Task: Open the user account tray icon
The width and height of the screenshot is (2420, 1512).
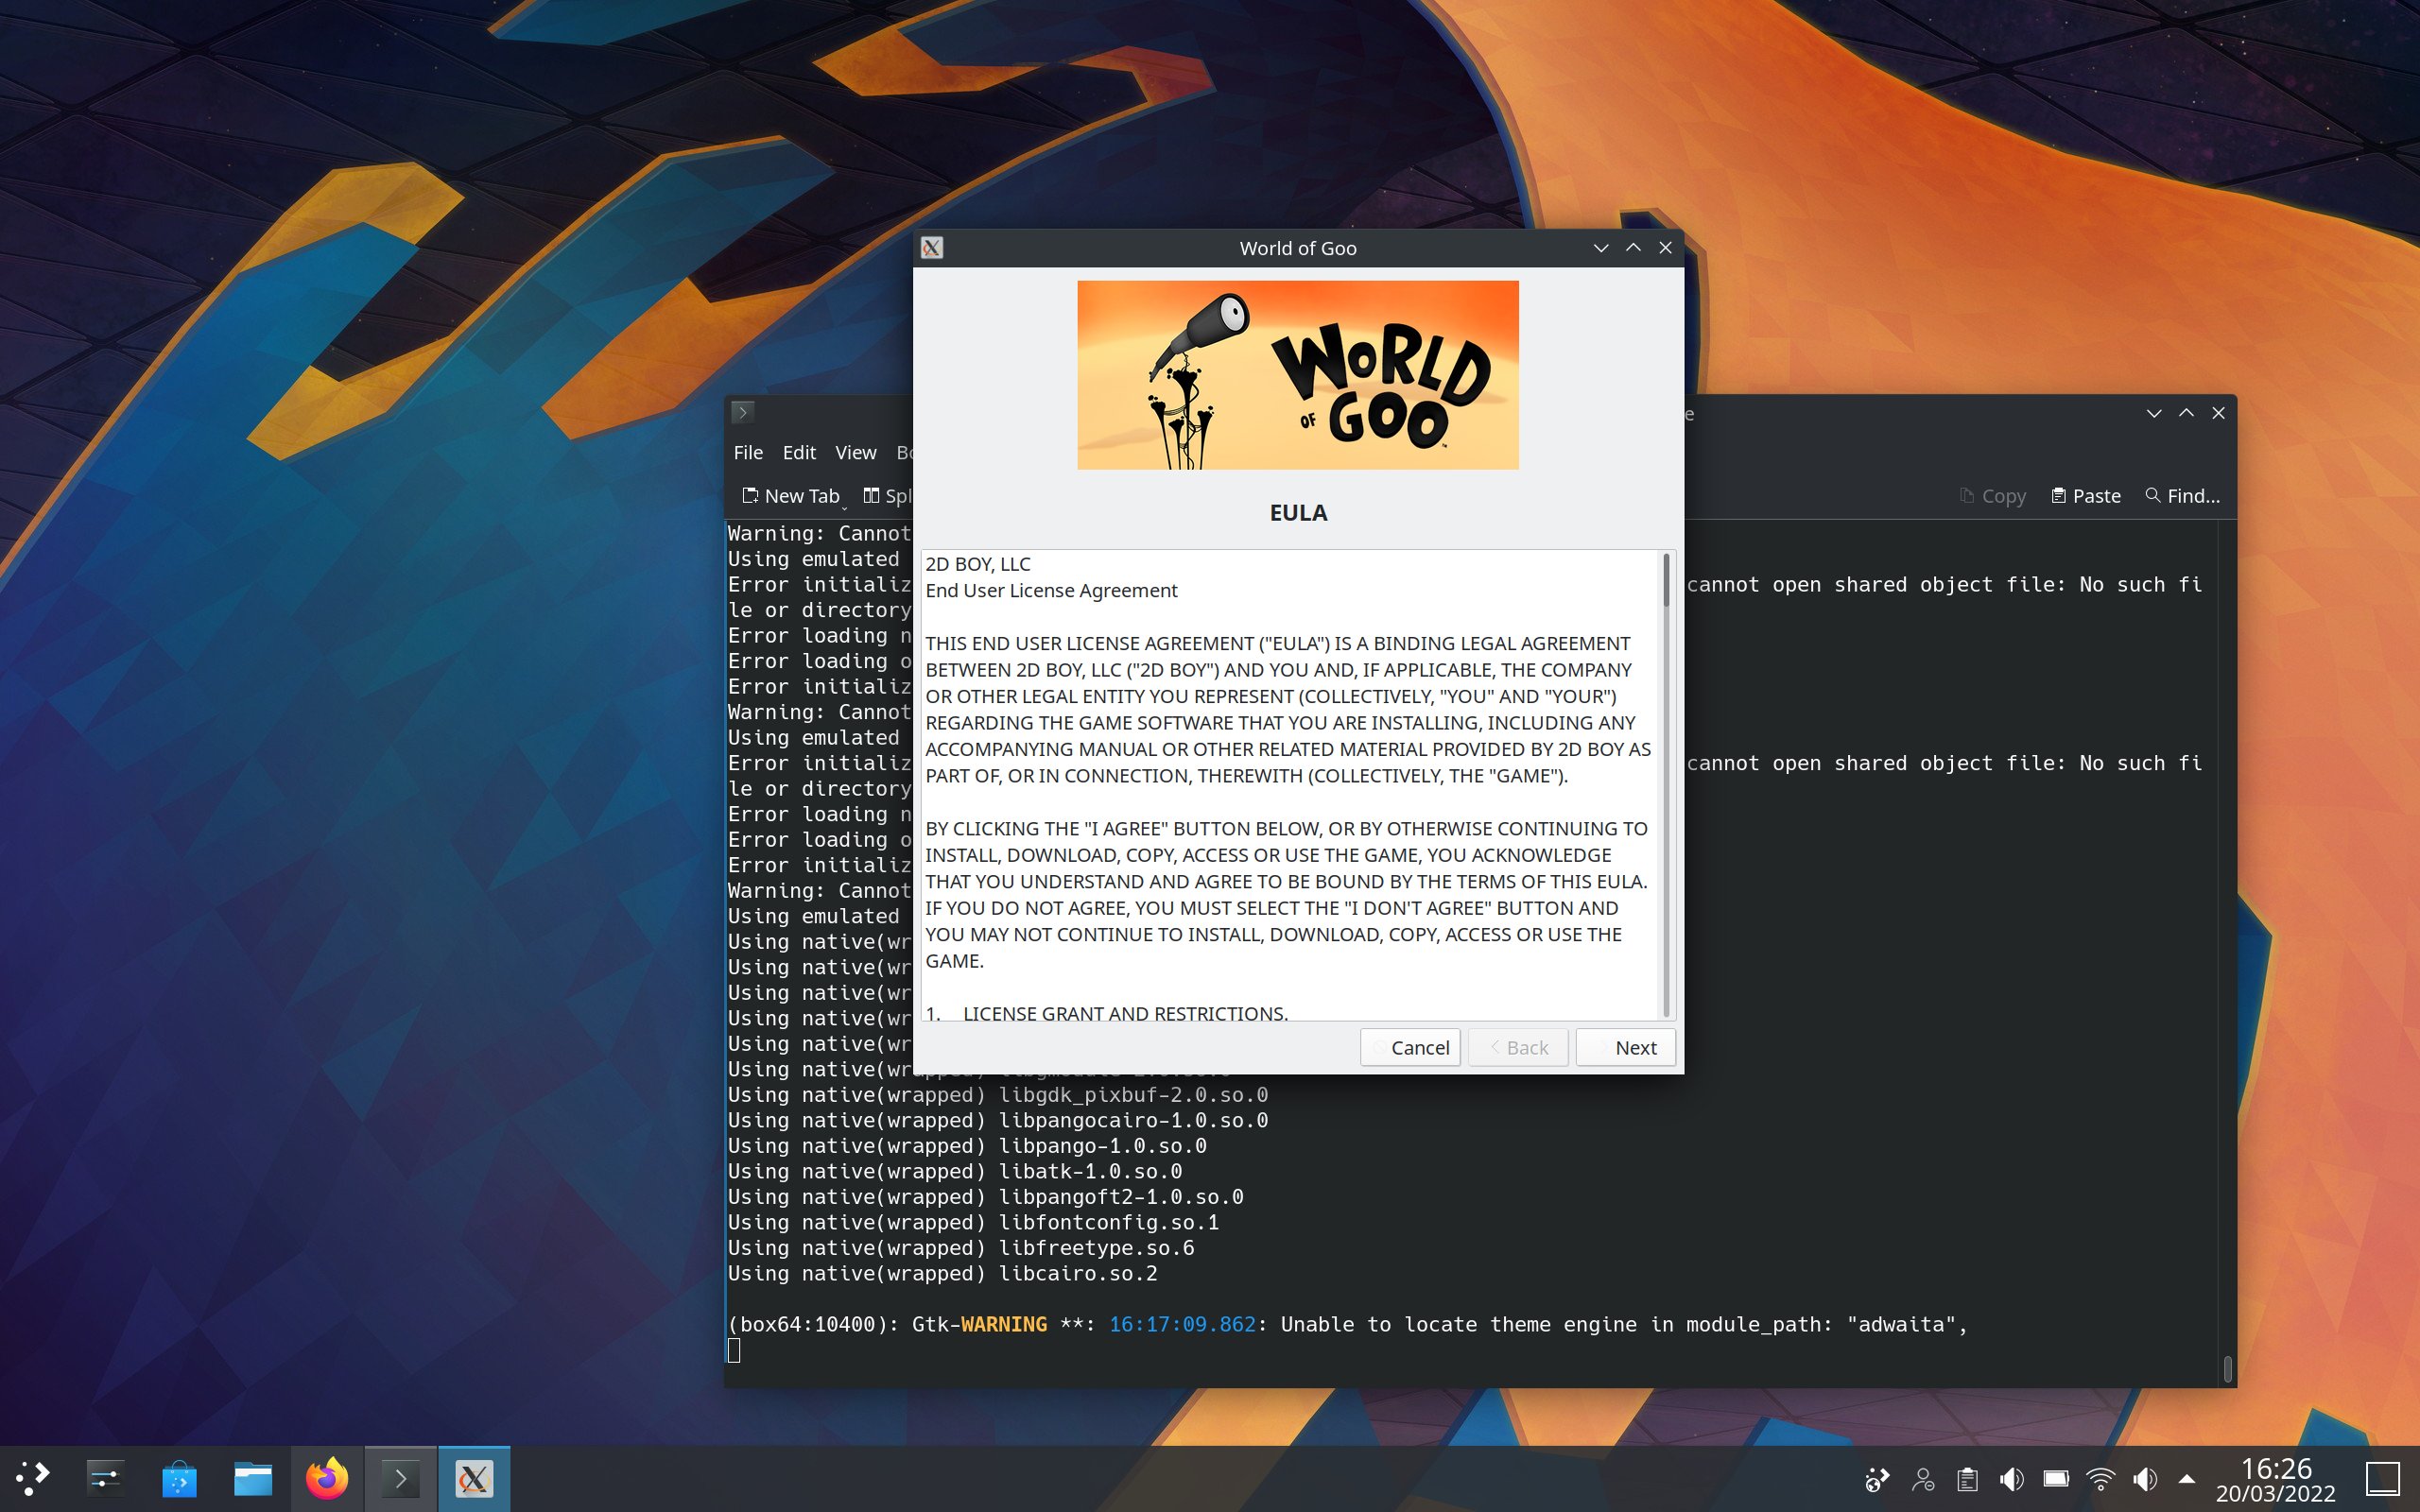Action: [x=1922, y=1479]
